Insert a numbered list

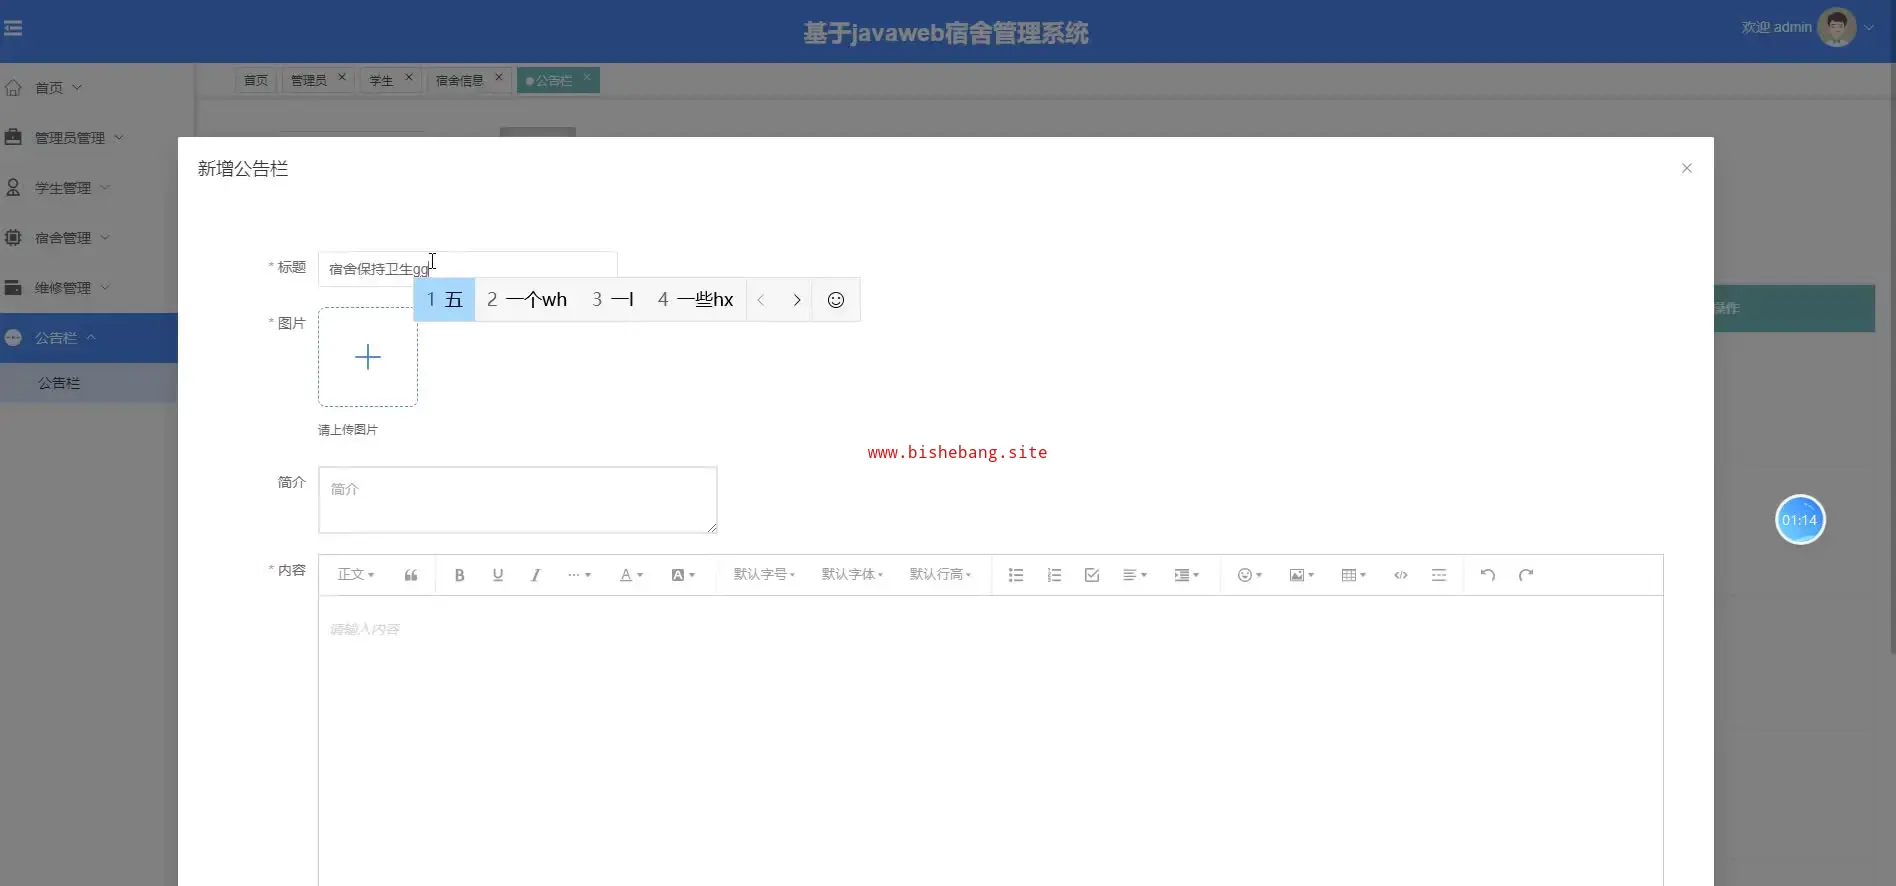(x=1054, y=575)
